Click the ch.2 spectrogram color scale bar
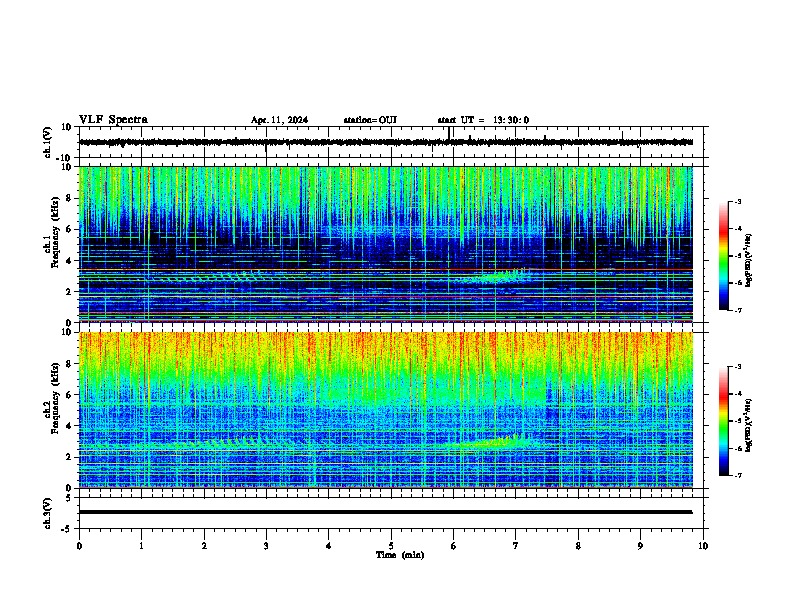This screenshot has width=792, height=612. [x=723, y=421]
